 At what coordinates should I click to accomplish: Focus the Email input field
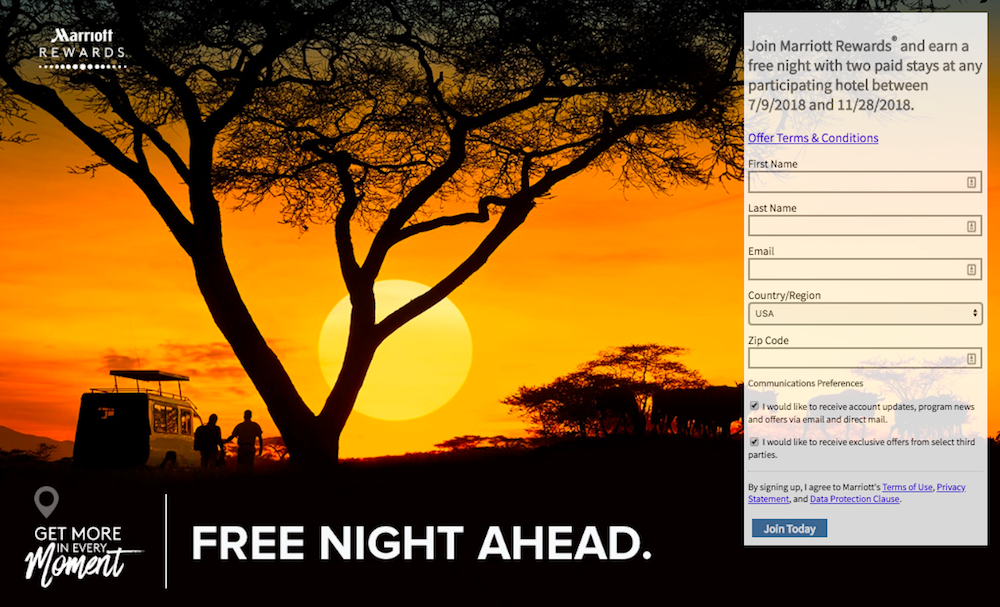[x=865, y=270]
